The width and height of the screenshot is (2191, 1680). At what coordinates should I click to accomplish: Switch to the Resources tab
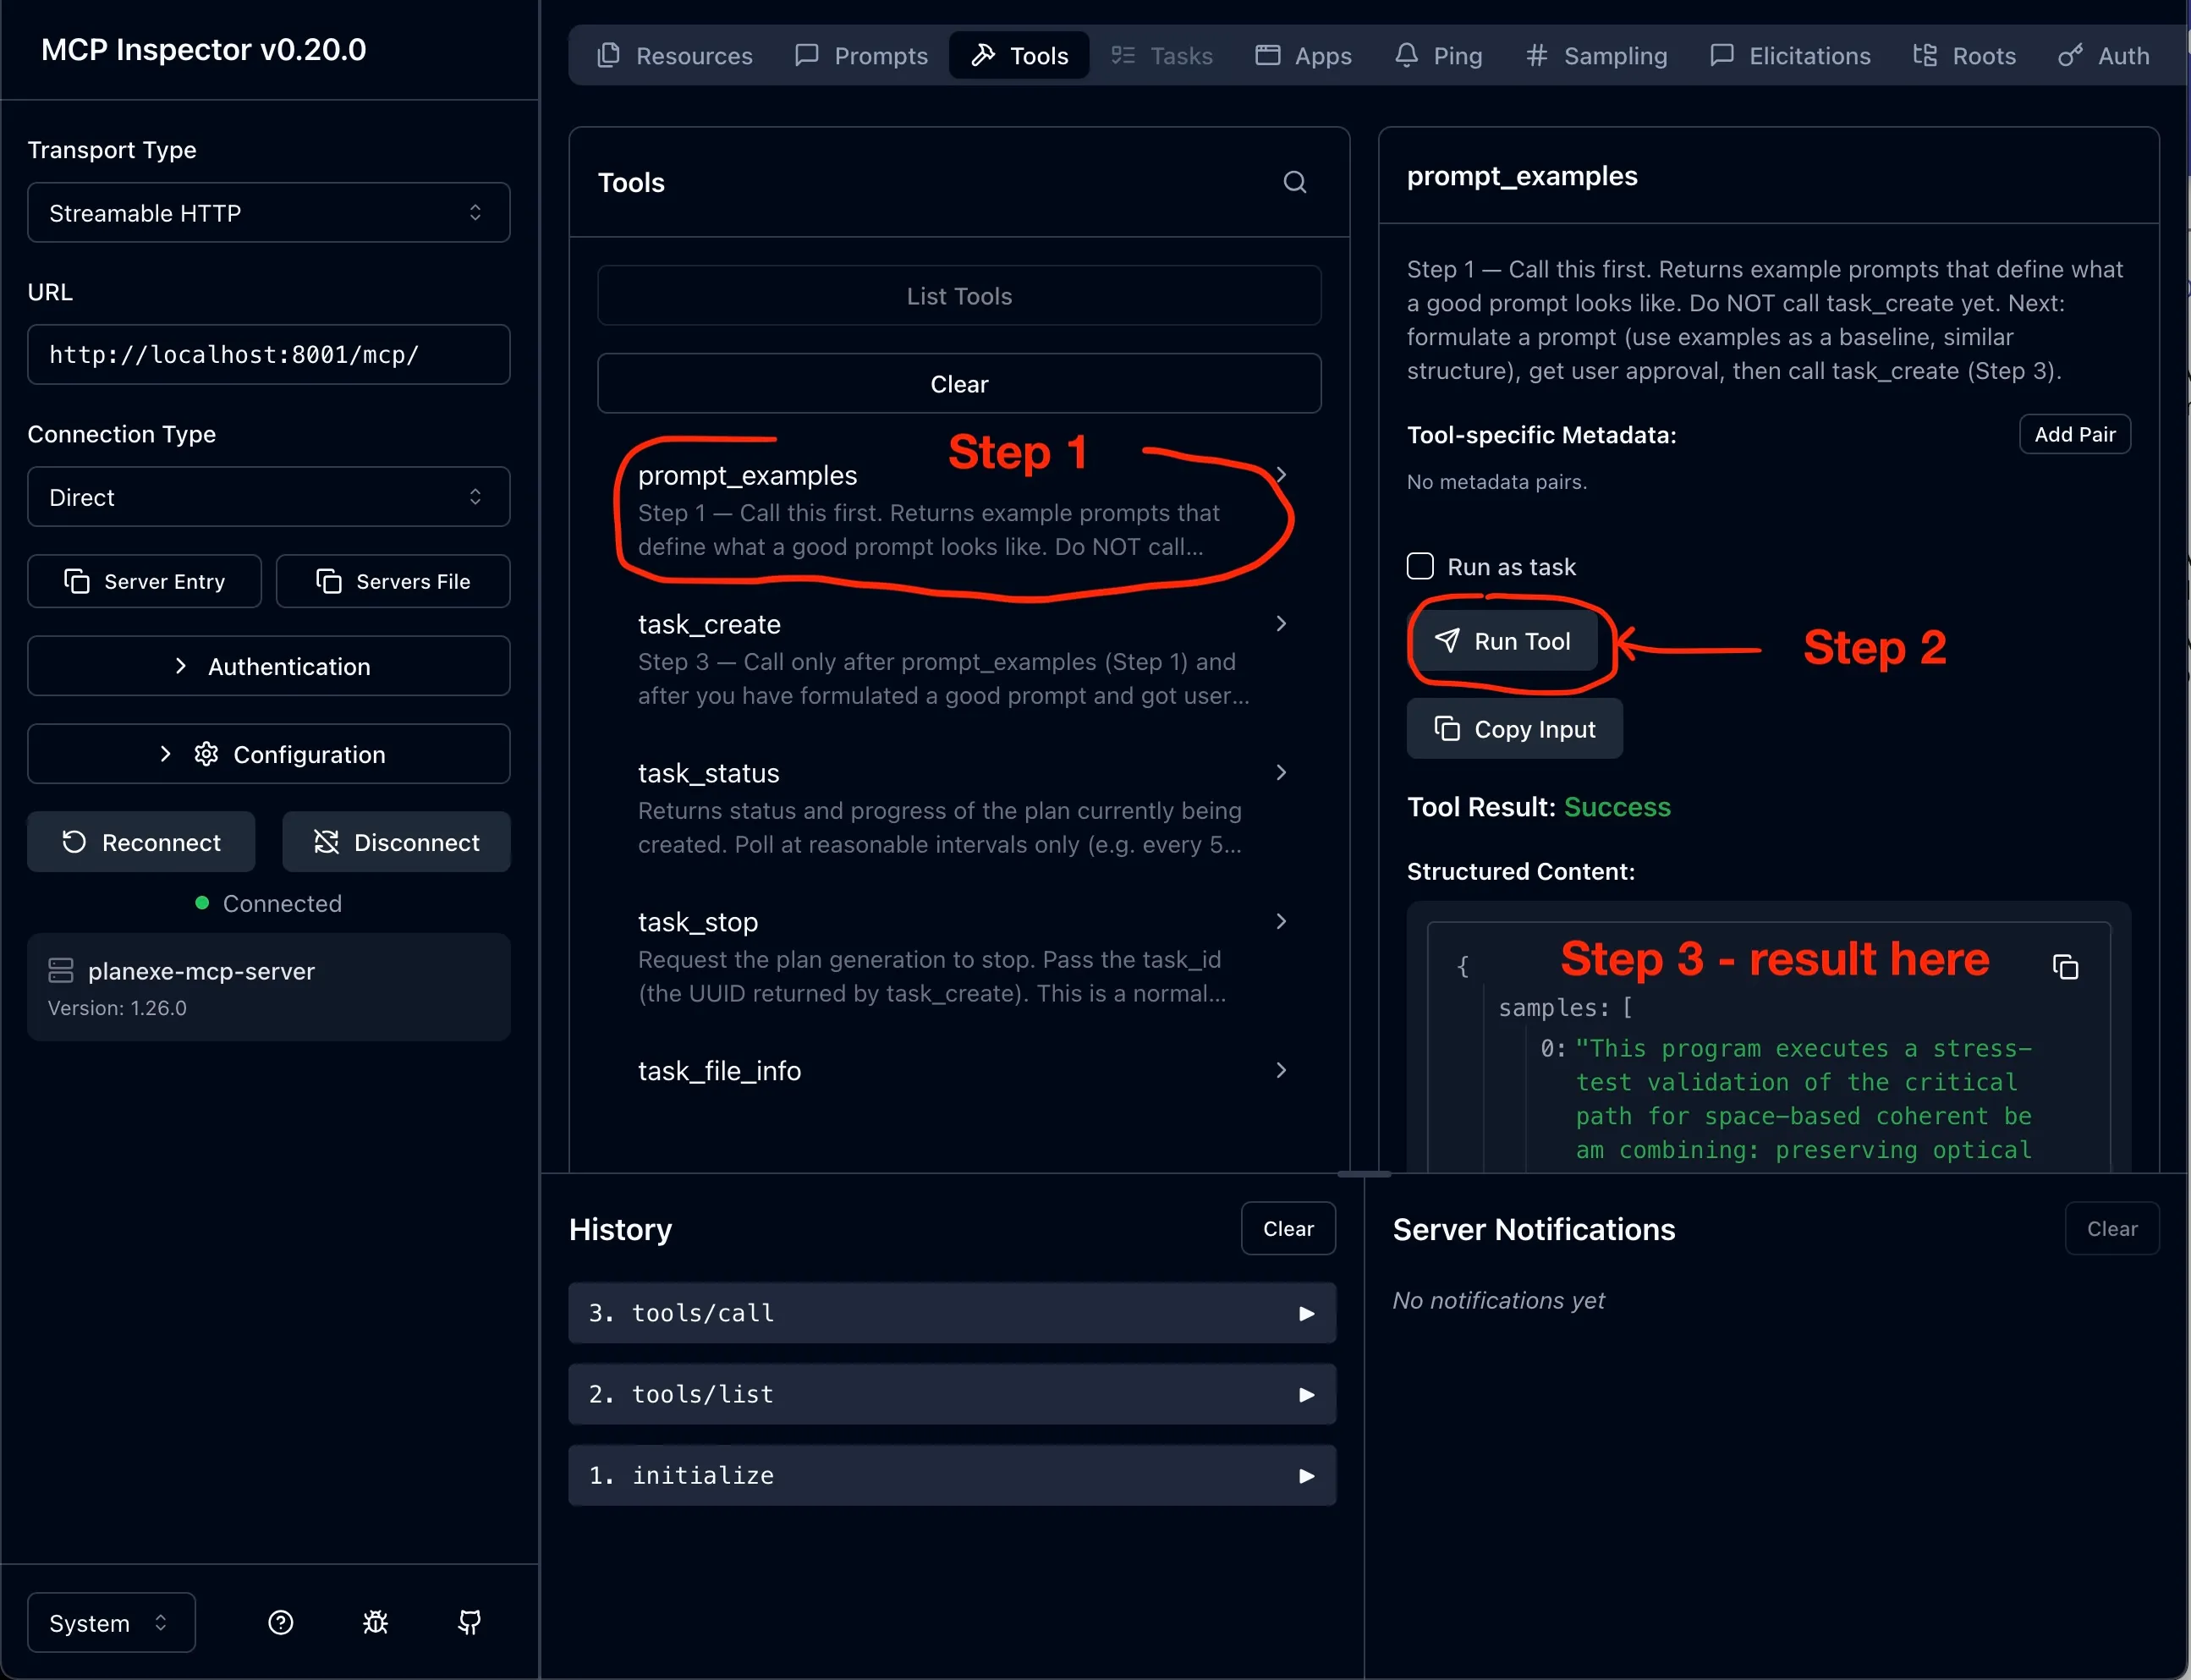673,55
